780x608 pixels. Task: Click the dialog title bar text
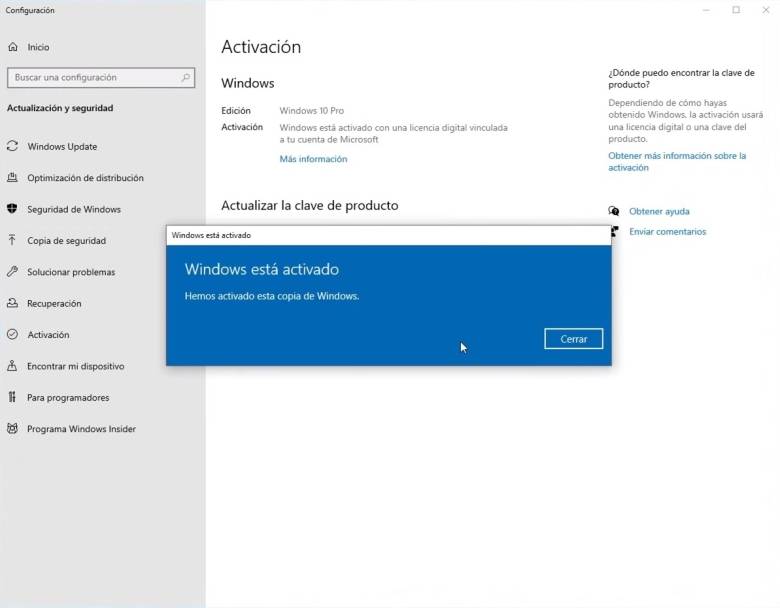click(211, 235)
